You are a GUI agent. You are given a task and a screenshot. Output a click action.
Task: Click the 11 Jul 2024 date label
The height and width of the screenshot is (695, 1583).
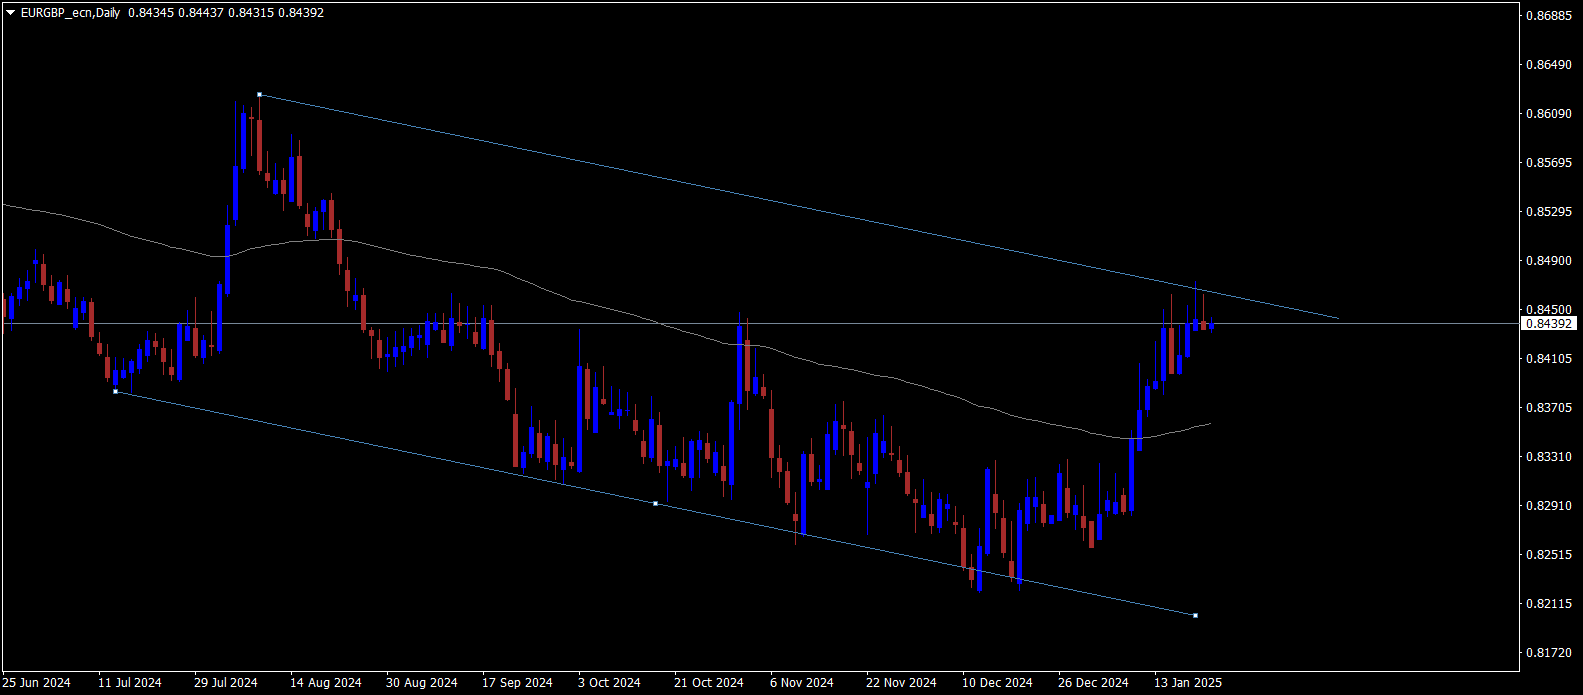point(130,683)
